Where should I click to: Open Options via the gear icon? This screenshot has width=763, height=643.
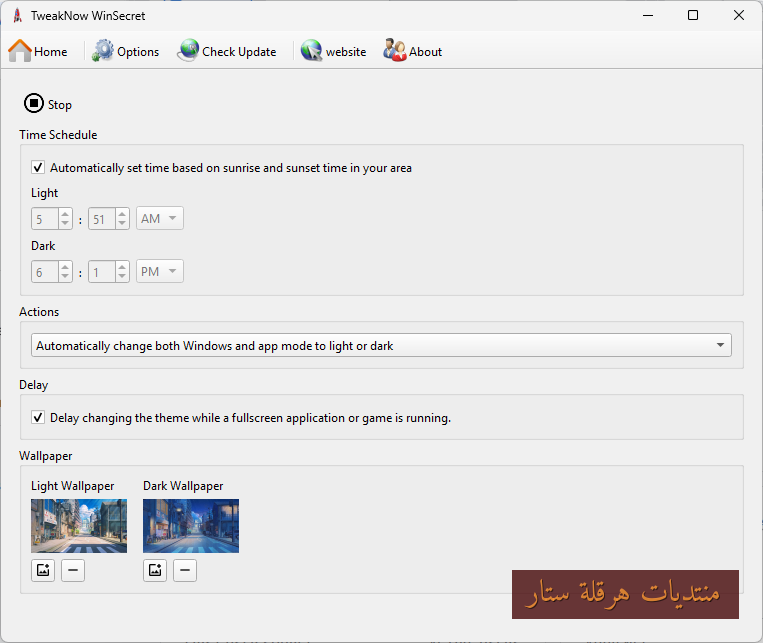coord(103,51)
